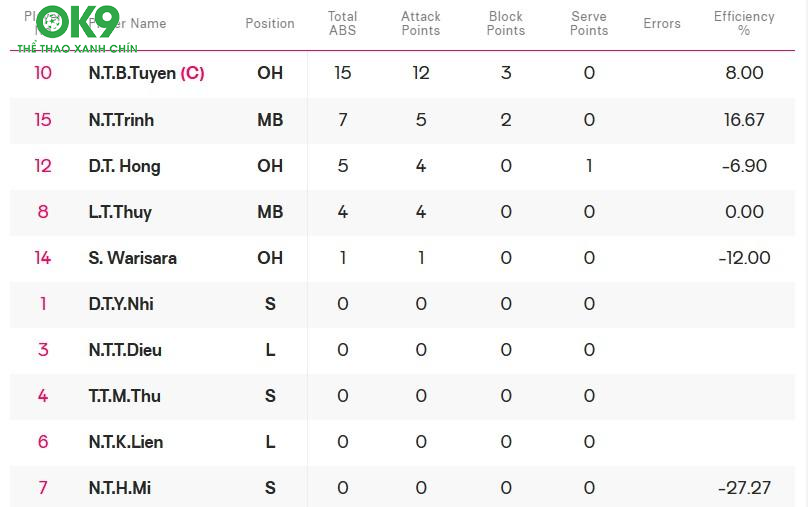808x507 pixels.
Task: Select player N.T.Trinh
Action: click(121, 120)
